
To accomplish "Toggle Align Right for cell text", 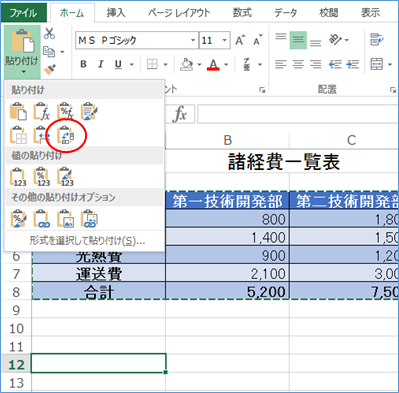I will pyautogui.click(x=315, y=64).
